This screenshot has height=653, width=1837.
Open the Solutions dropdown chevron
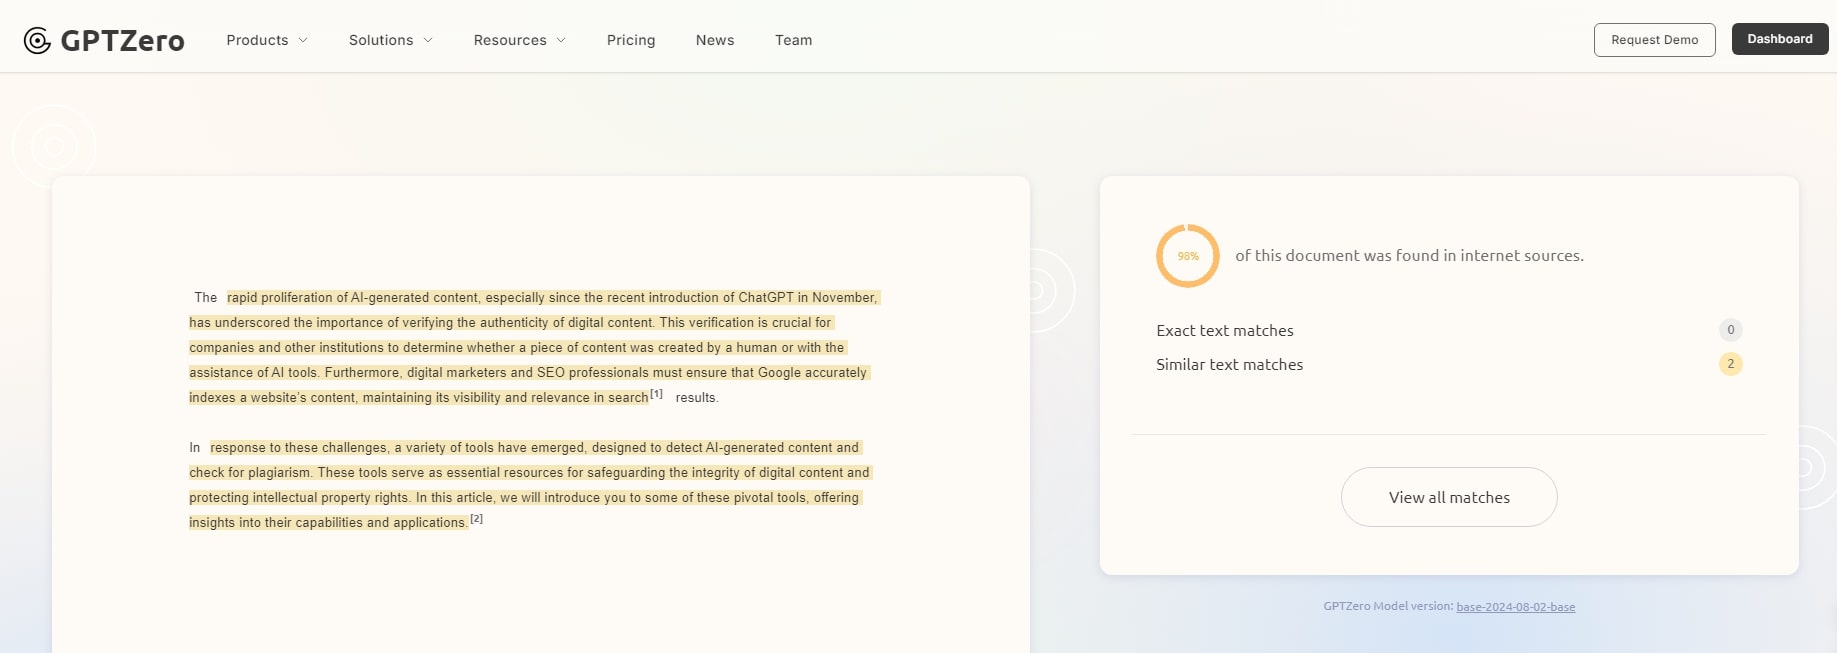(x=428, y=40)
